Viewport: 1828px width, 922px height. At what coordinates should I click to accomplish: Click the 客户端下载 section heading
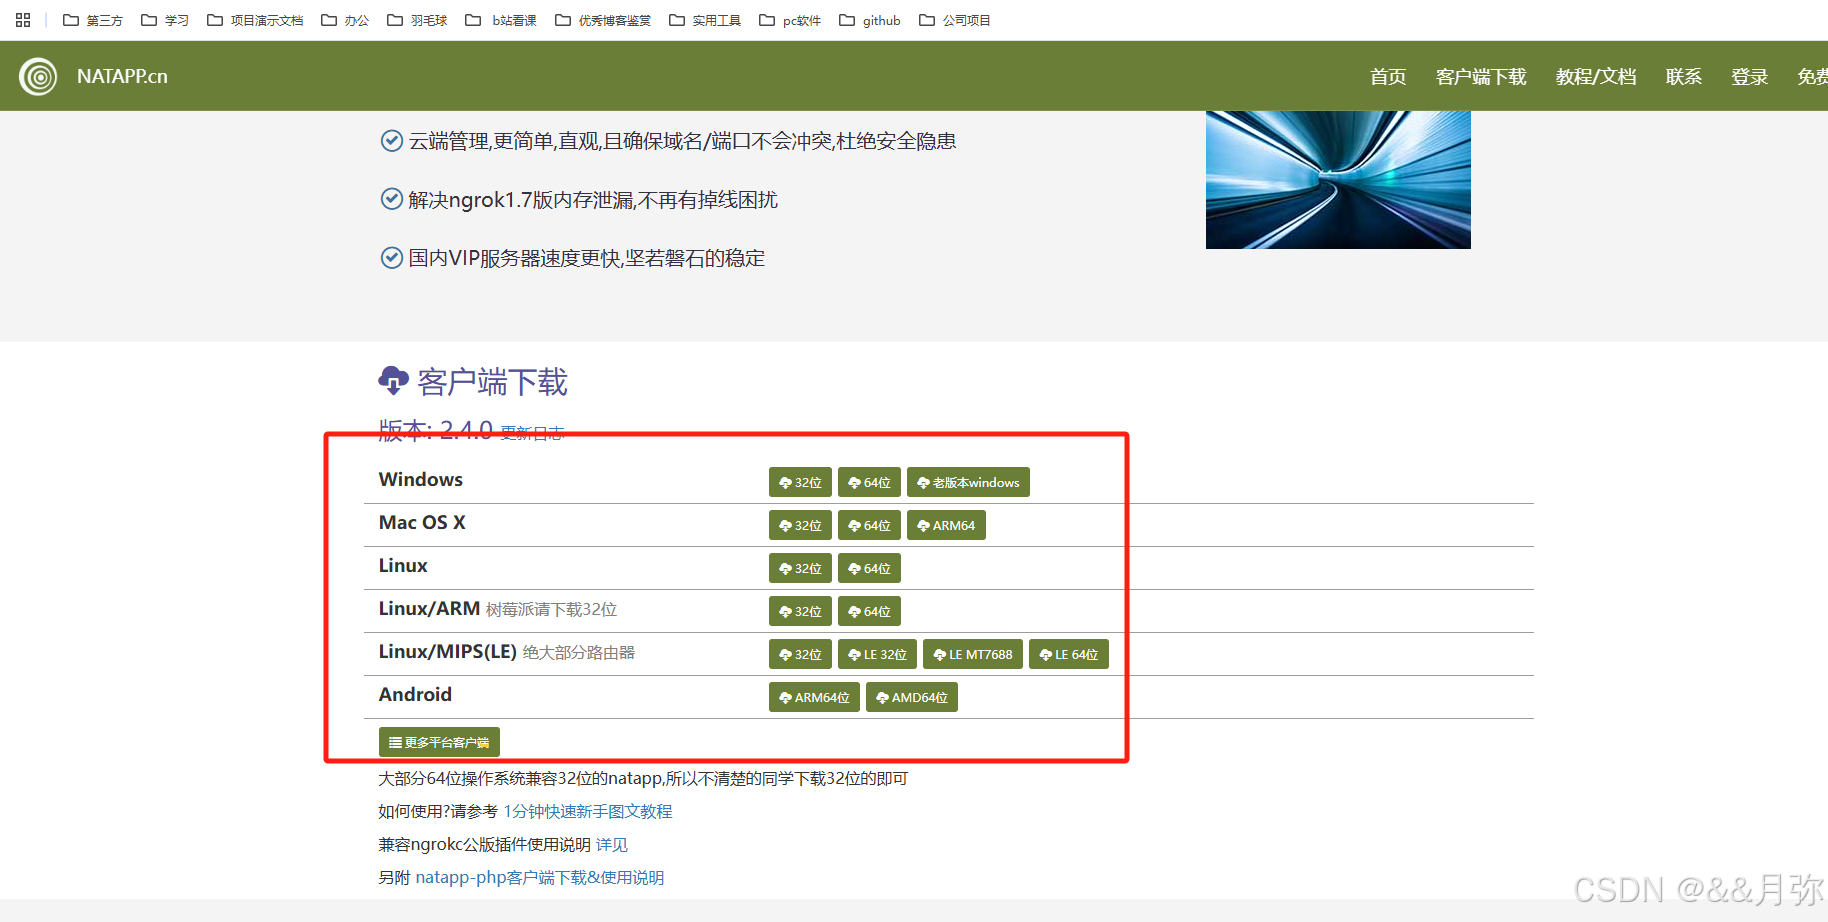pos(492,381)
